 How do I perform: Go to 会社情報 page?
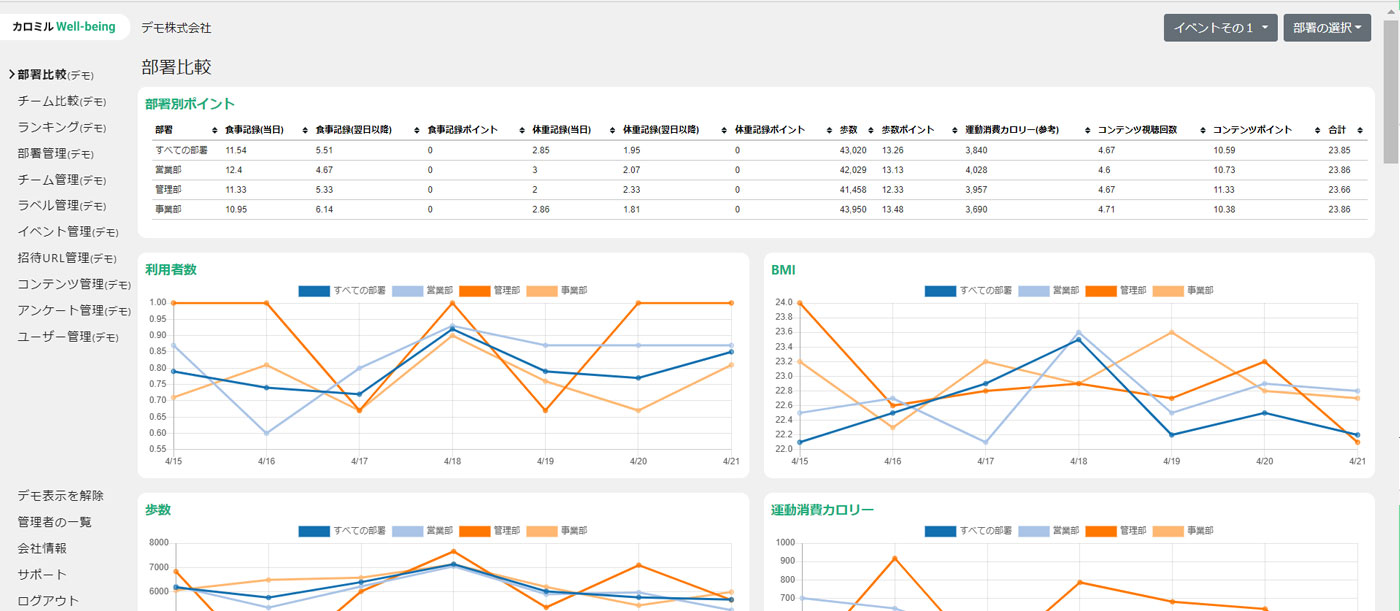click(x=42, y=548)
